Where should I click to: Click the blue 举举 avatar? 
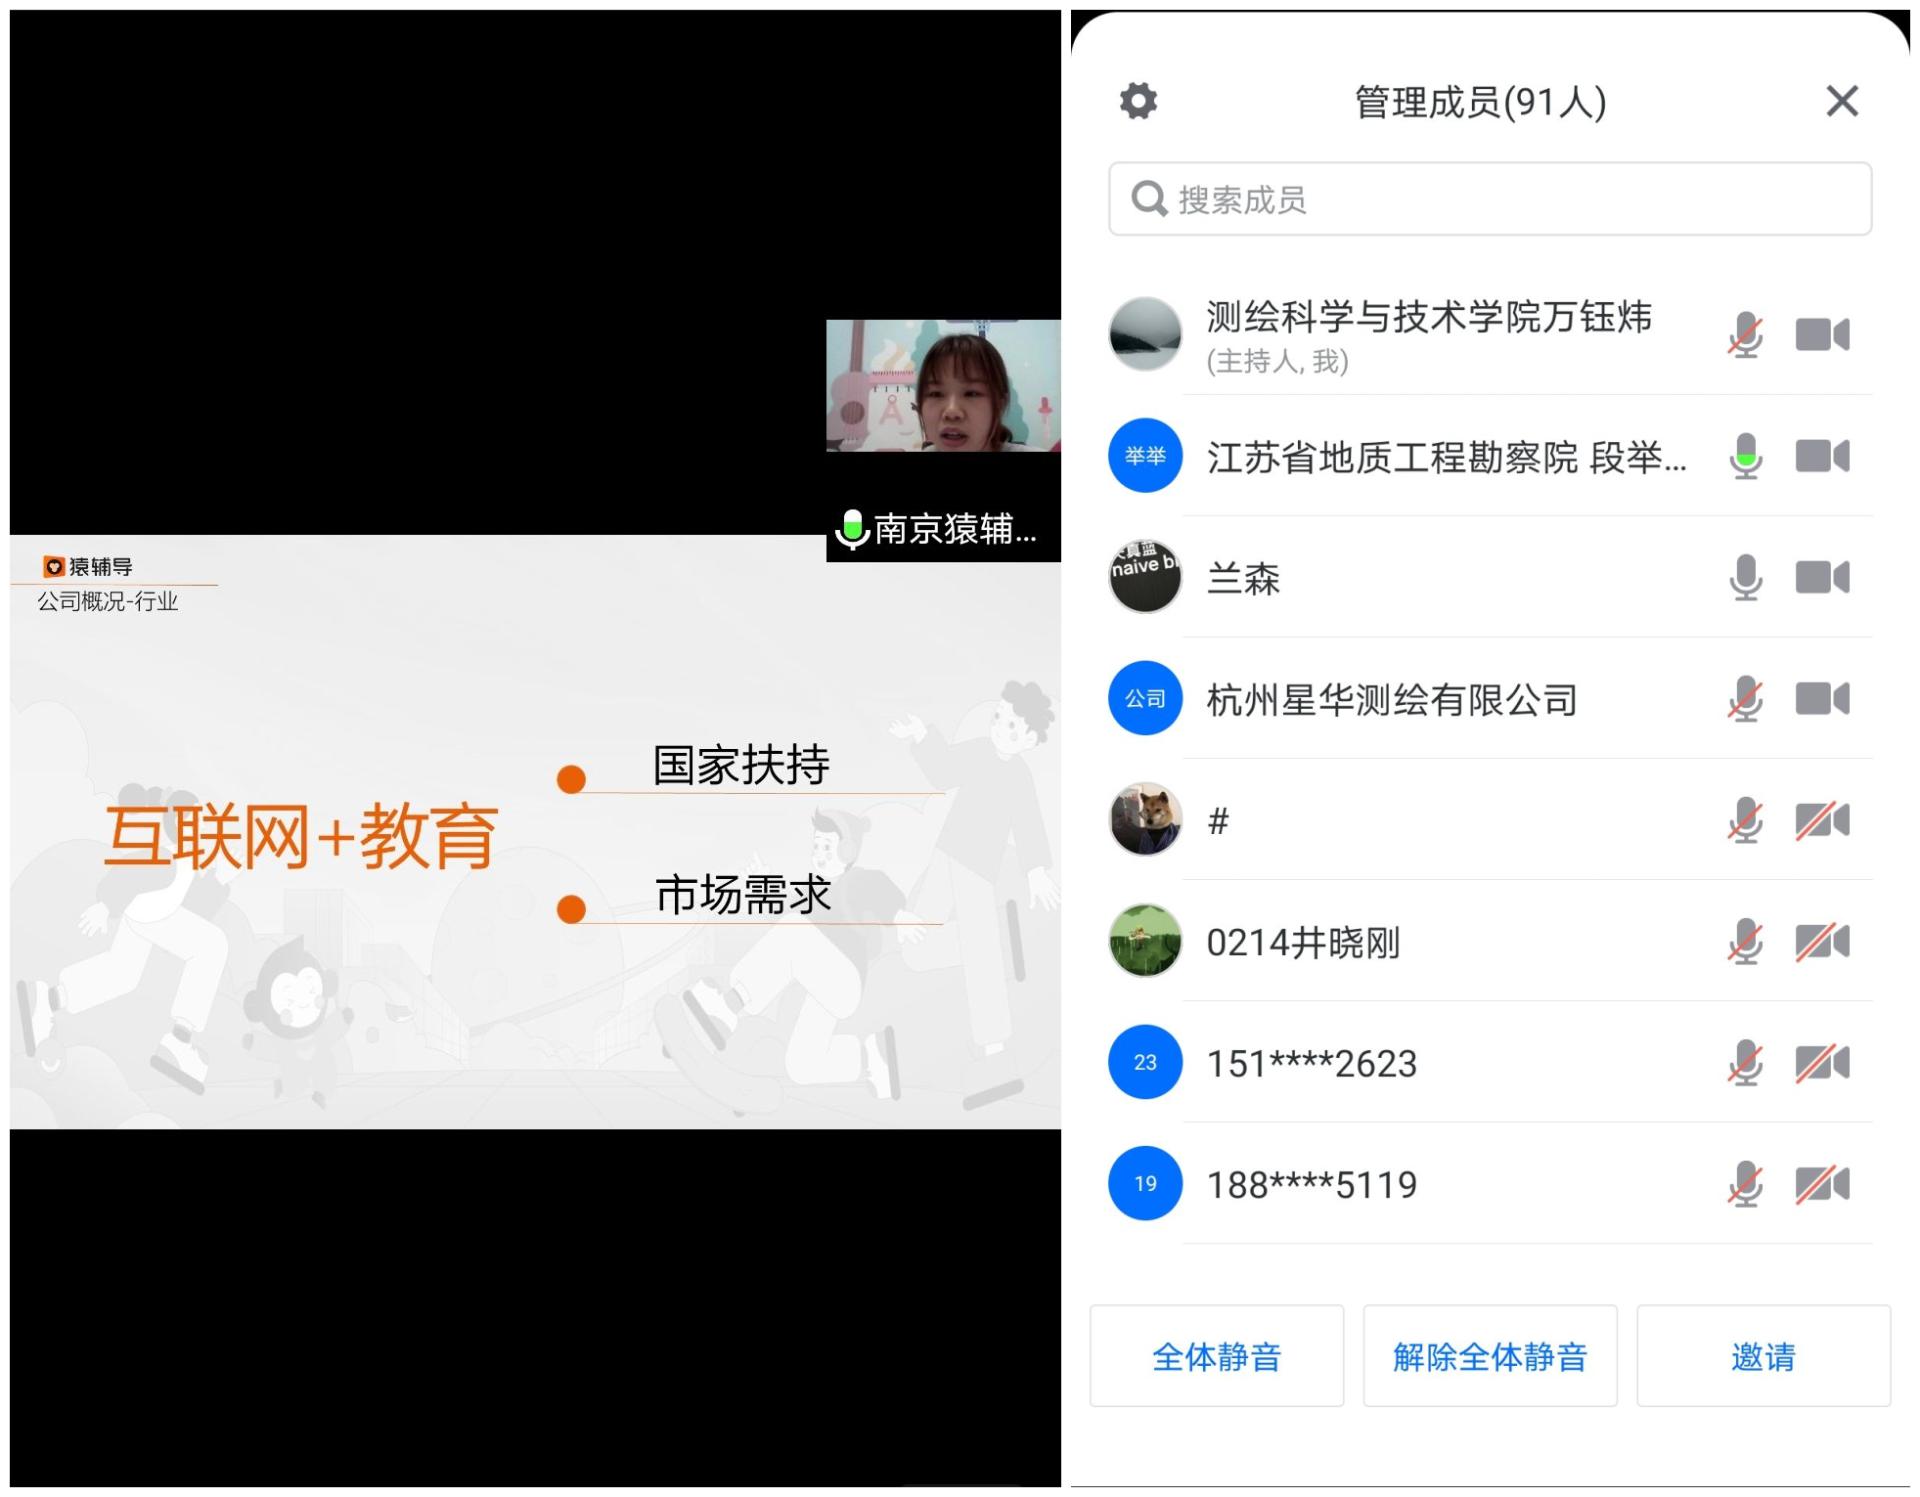point(1145,456)
